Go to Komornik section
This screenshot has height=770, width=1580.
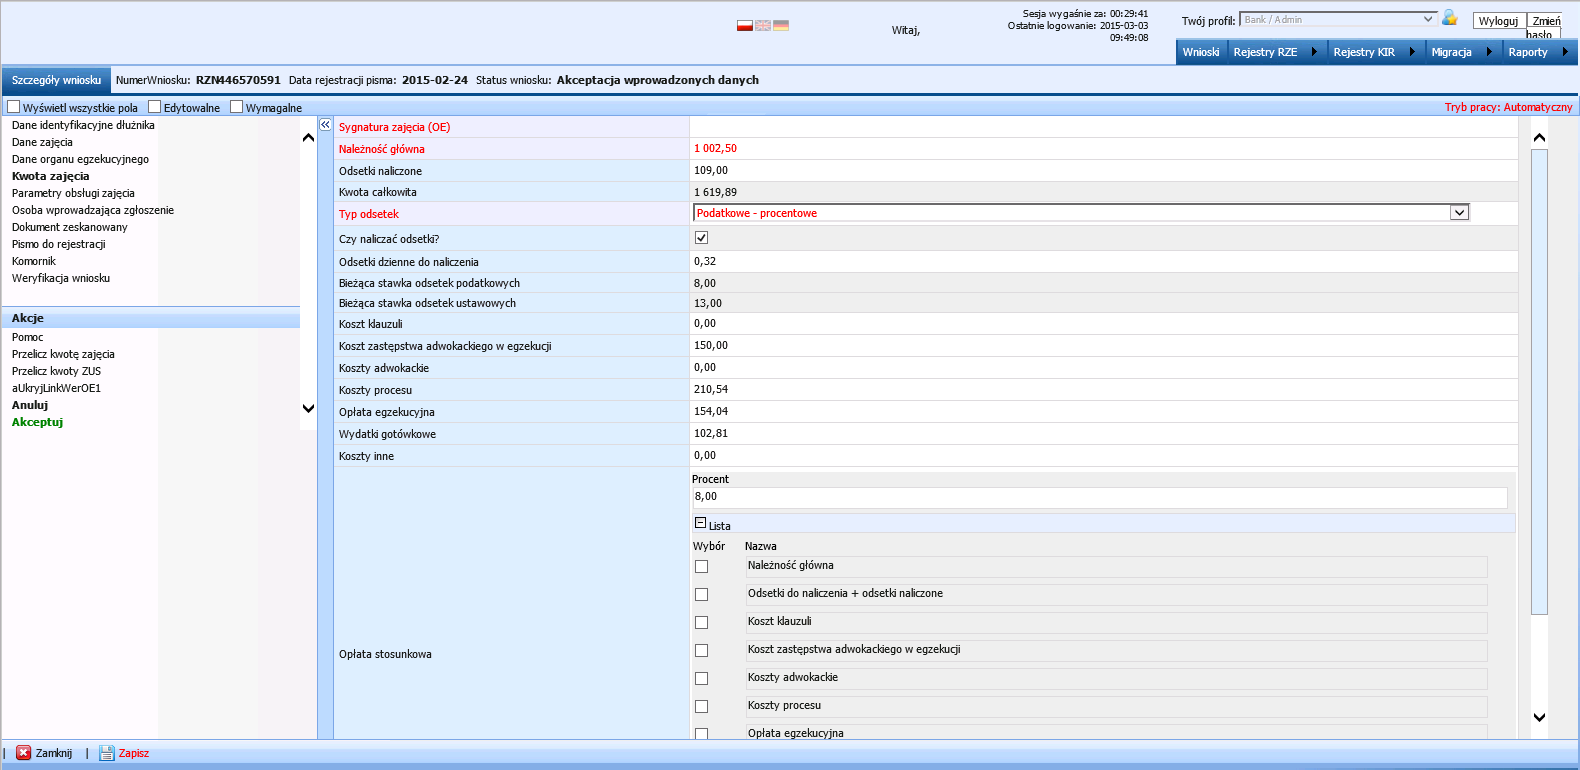[x=34, y=261]
